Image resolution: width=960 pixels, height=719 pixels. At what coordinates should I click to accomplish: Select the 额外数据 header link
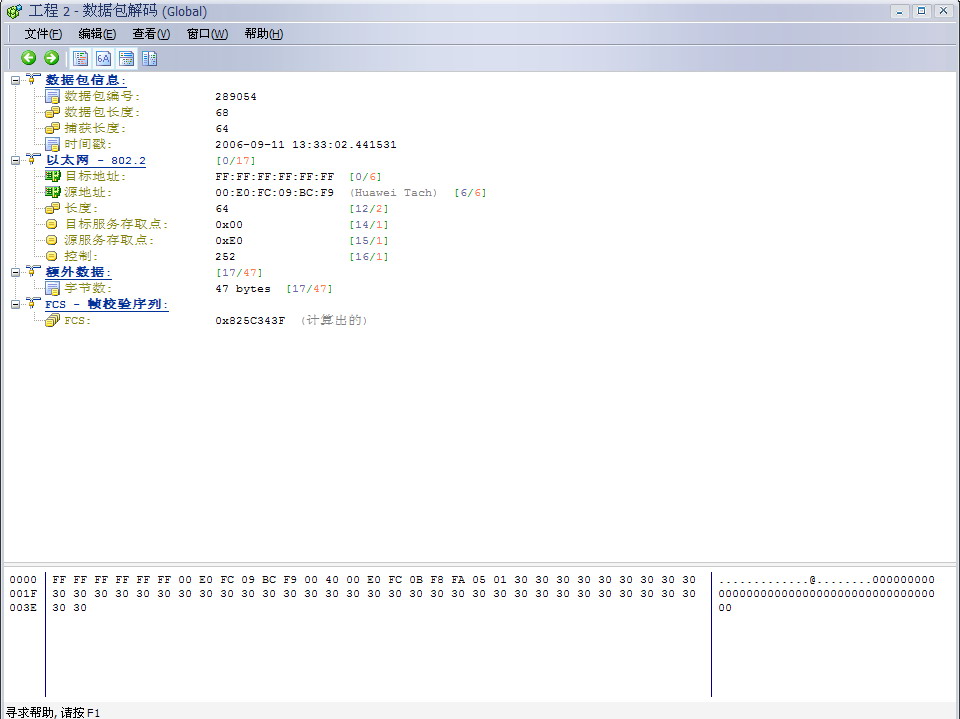pos(78,272)
